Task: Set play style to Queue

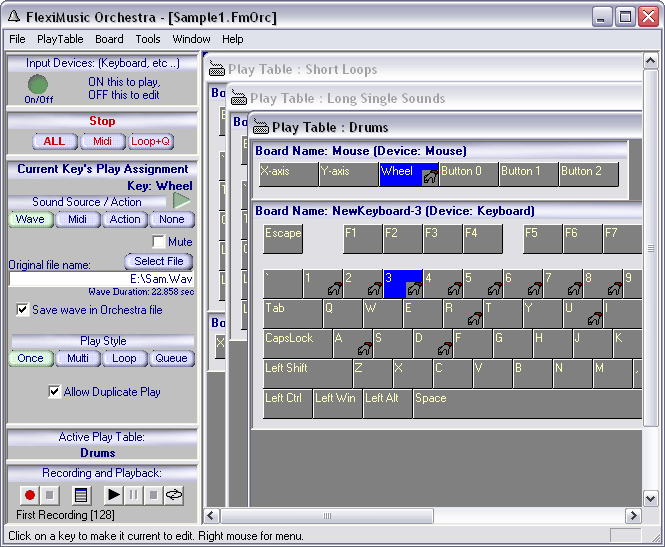Action: click(171, 358)
